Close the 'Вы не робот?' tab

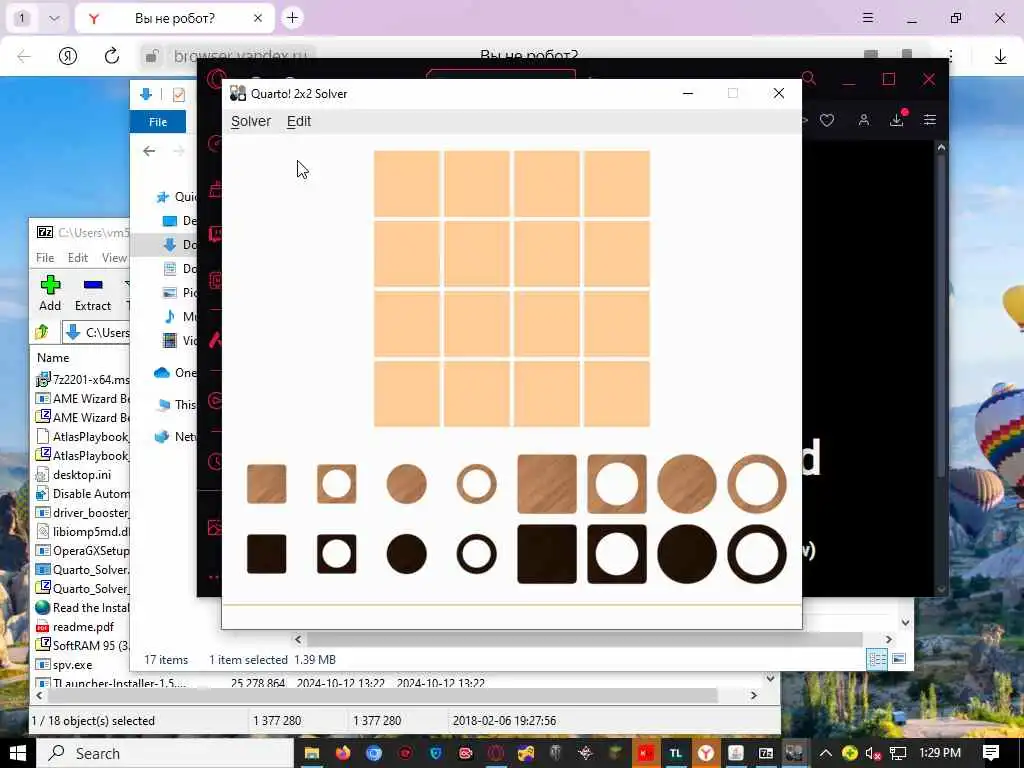(258, 18)
